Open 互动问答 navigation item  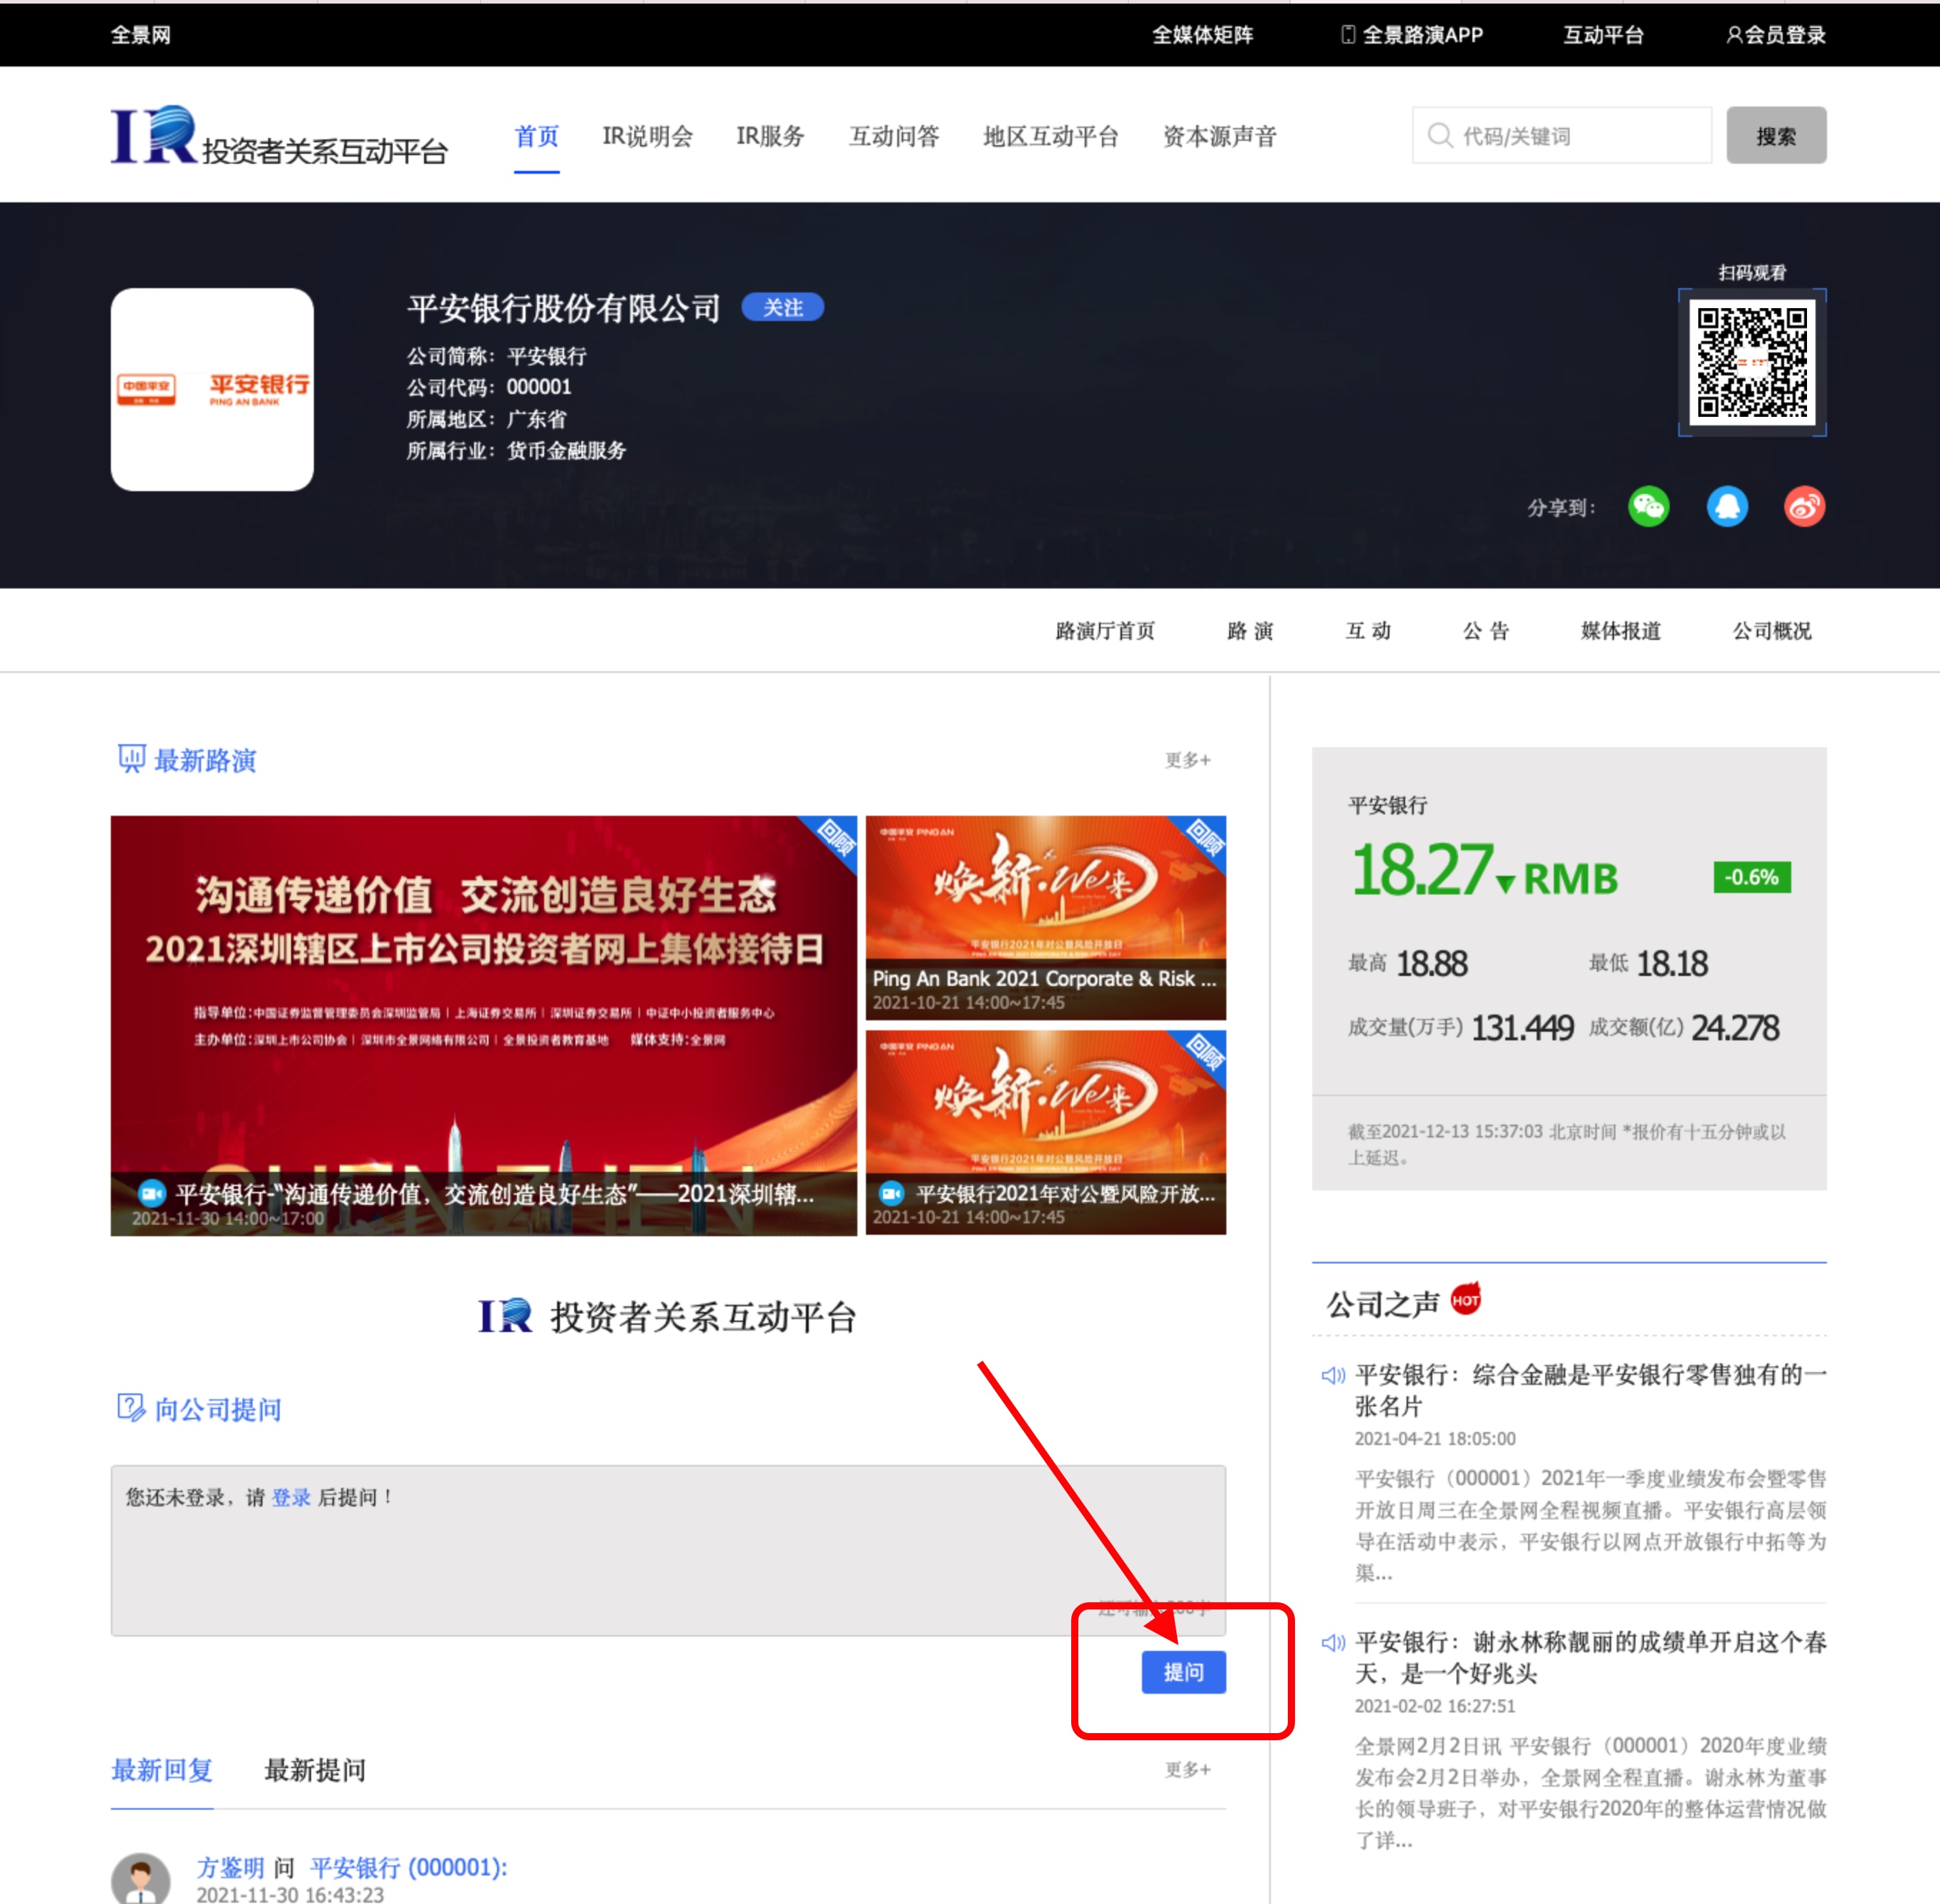[x=894, y=137]
